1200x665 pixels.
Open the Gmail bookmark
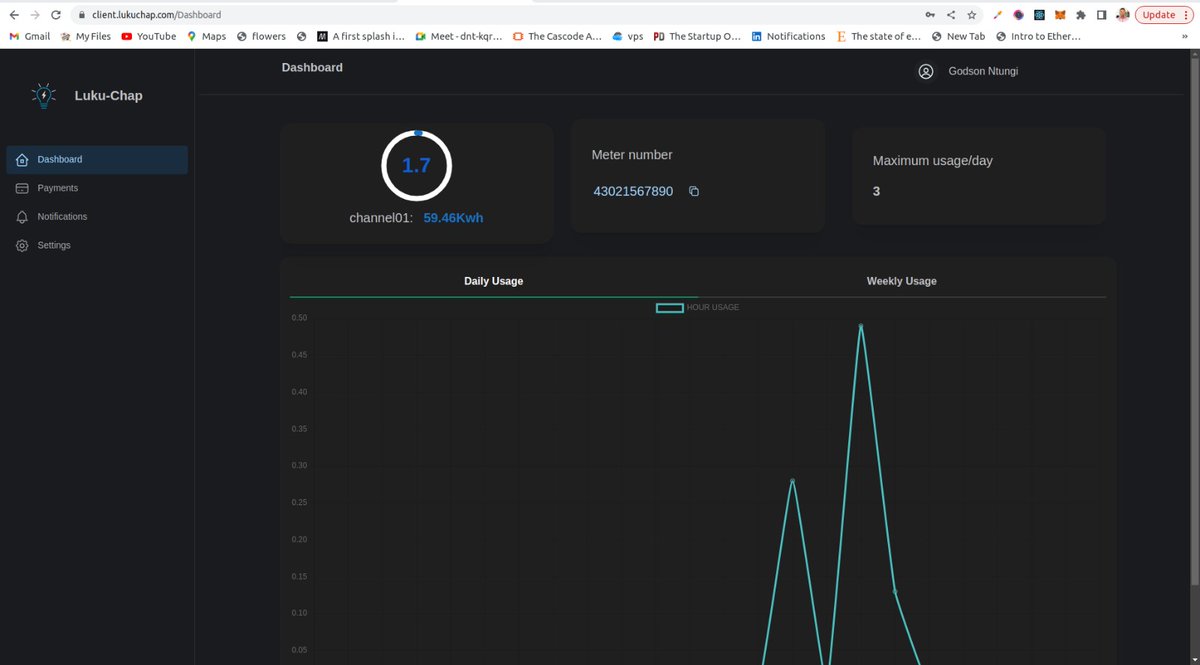pyautogui.click(x=29, y=36)
